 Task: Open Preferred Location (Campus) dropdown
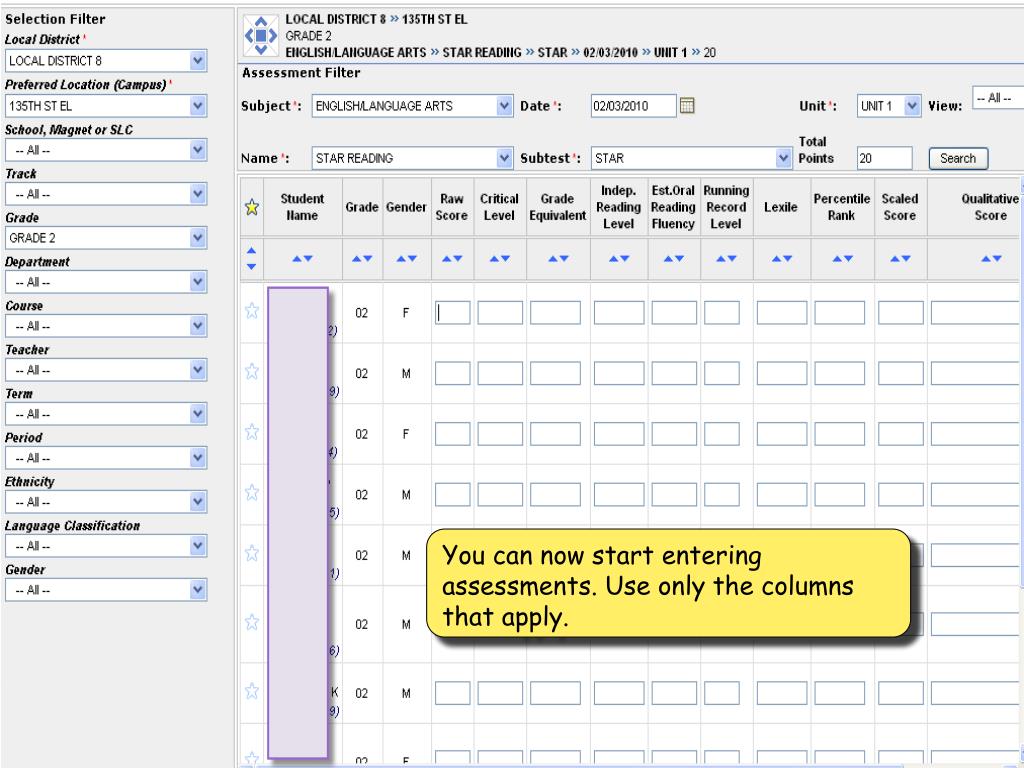106,106
